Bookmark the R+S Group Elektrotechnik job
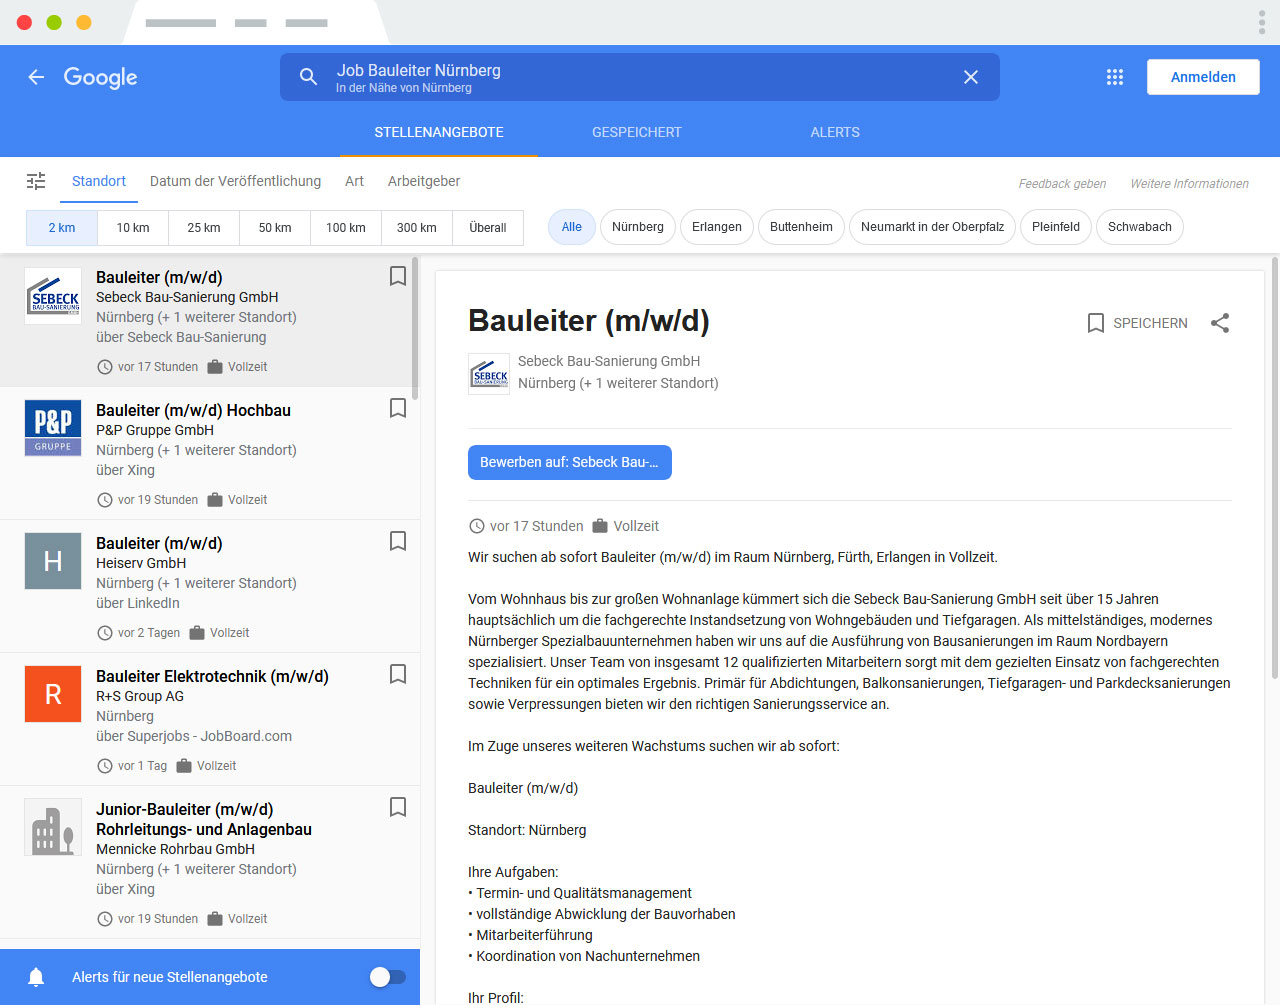This screenshot has width=1280, height=1005. pyautogui.click(x=397, y=674)
